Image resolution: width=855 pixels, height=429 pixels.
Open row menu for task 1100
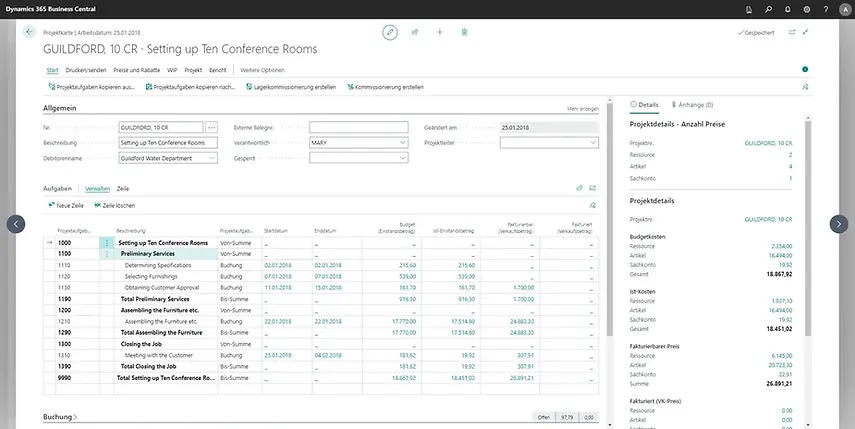tap(106, 254)
